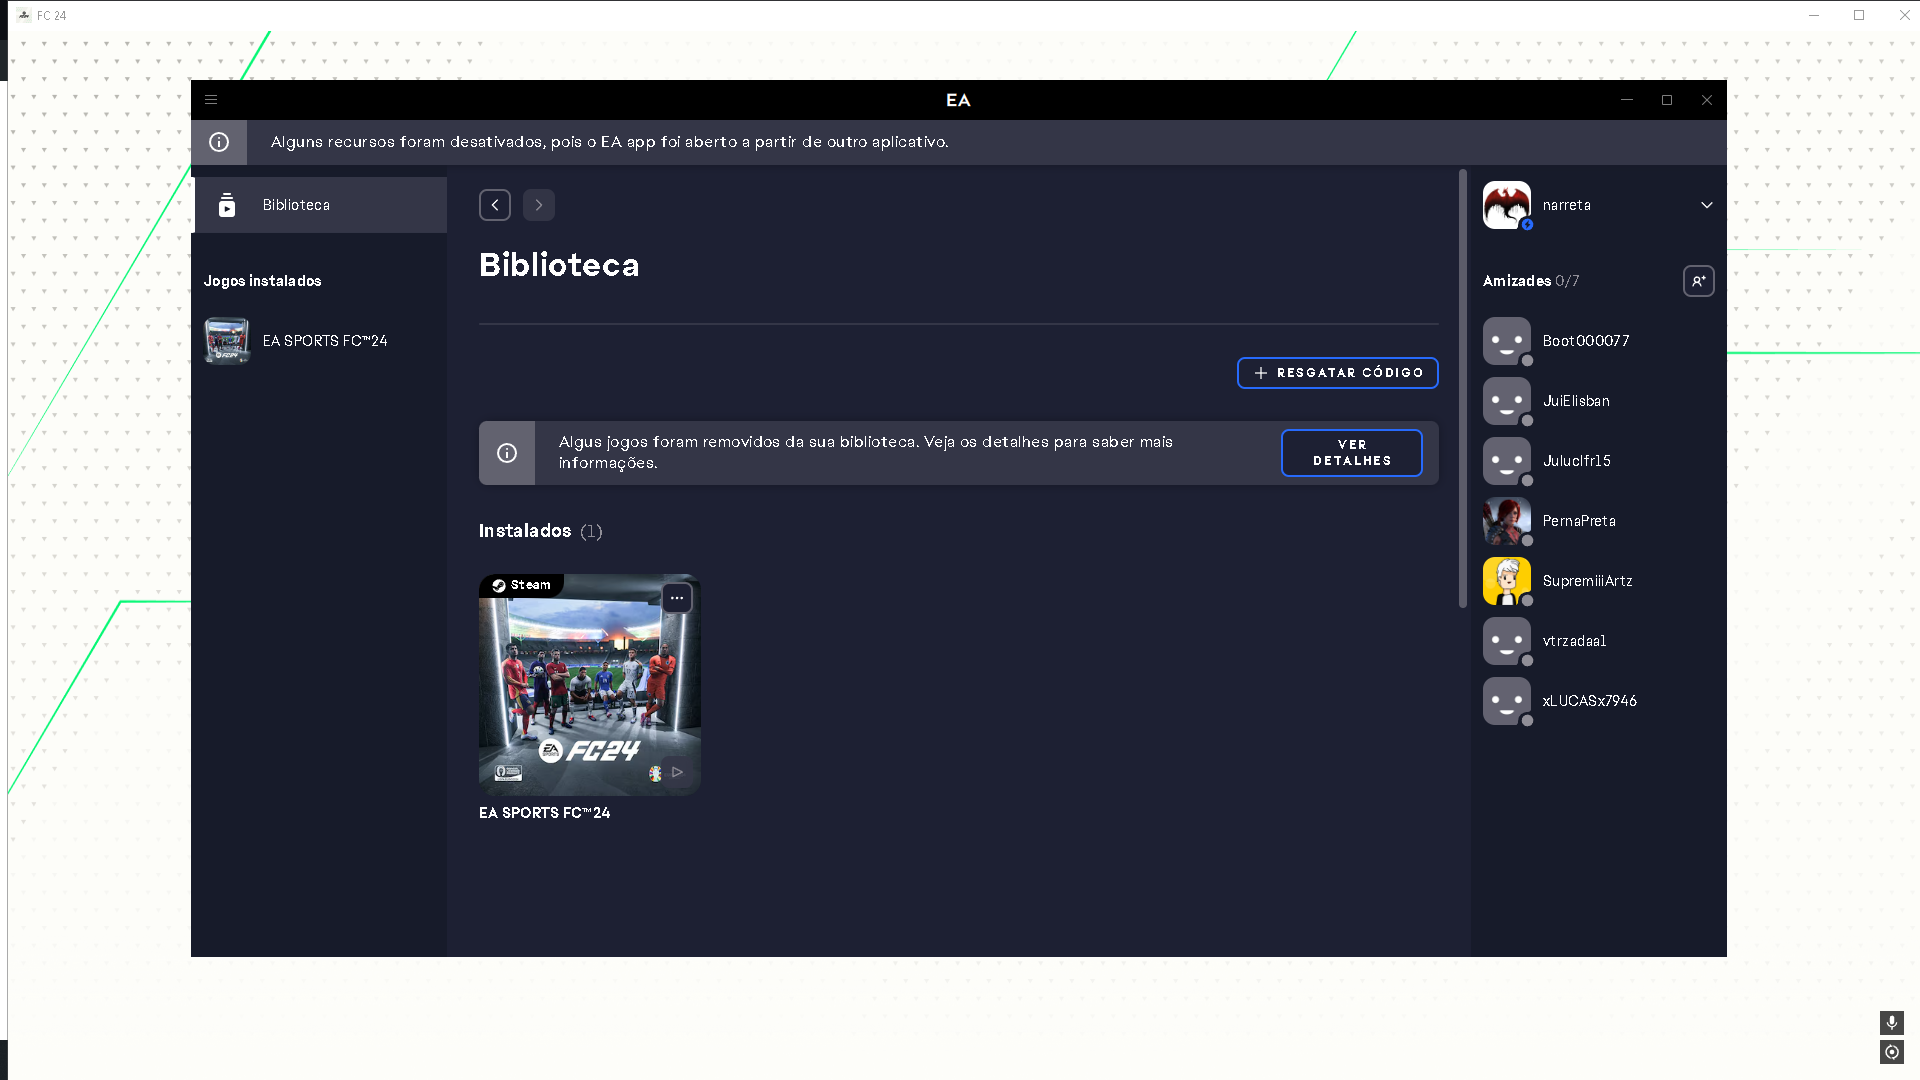This screenshot has width=1920, height=1080.
Task: Click the add friend icon
Action: point(1698,281)
